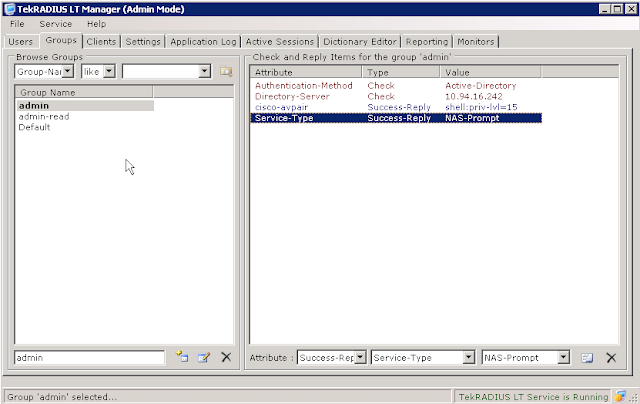Click the Type column header
Screen dimensions: 640x404
[x=401, y=72]
